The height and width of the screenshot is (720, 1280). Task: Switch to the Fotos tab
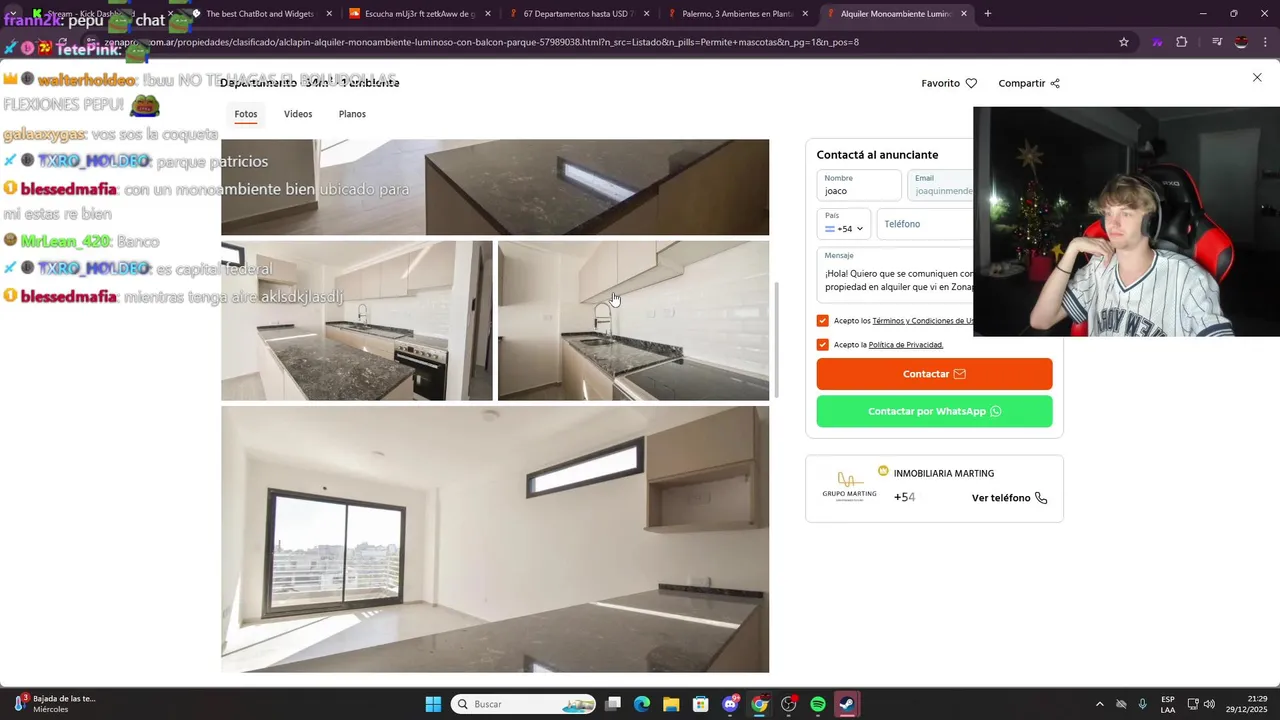pyautogui.click(x=246, y=114)
